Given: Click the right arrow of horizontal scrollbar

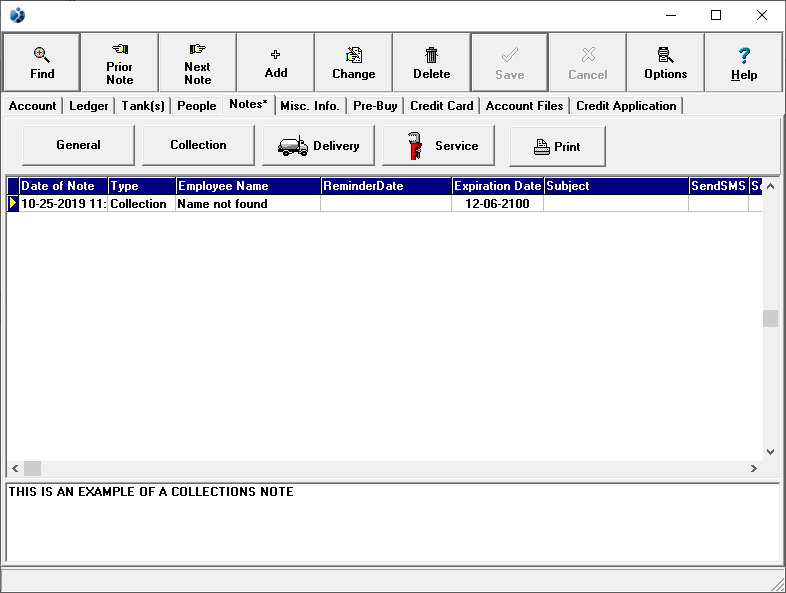Looking at the screenshot, I should click(753, 469).
